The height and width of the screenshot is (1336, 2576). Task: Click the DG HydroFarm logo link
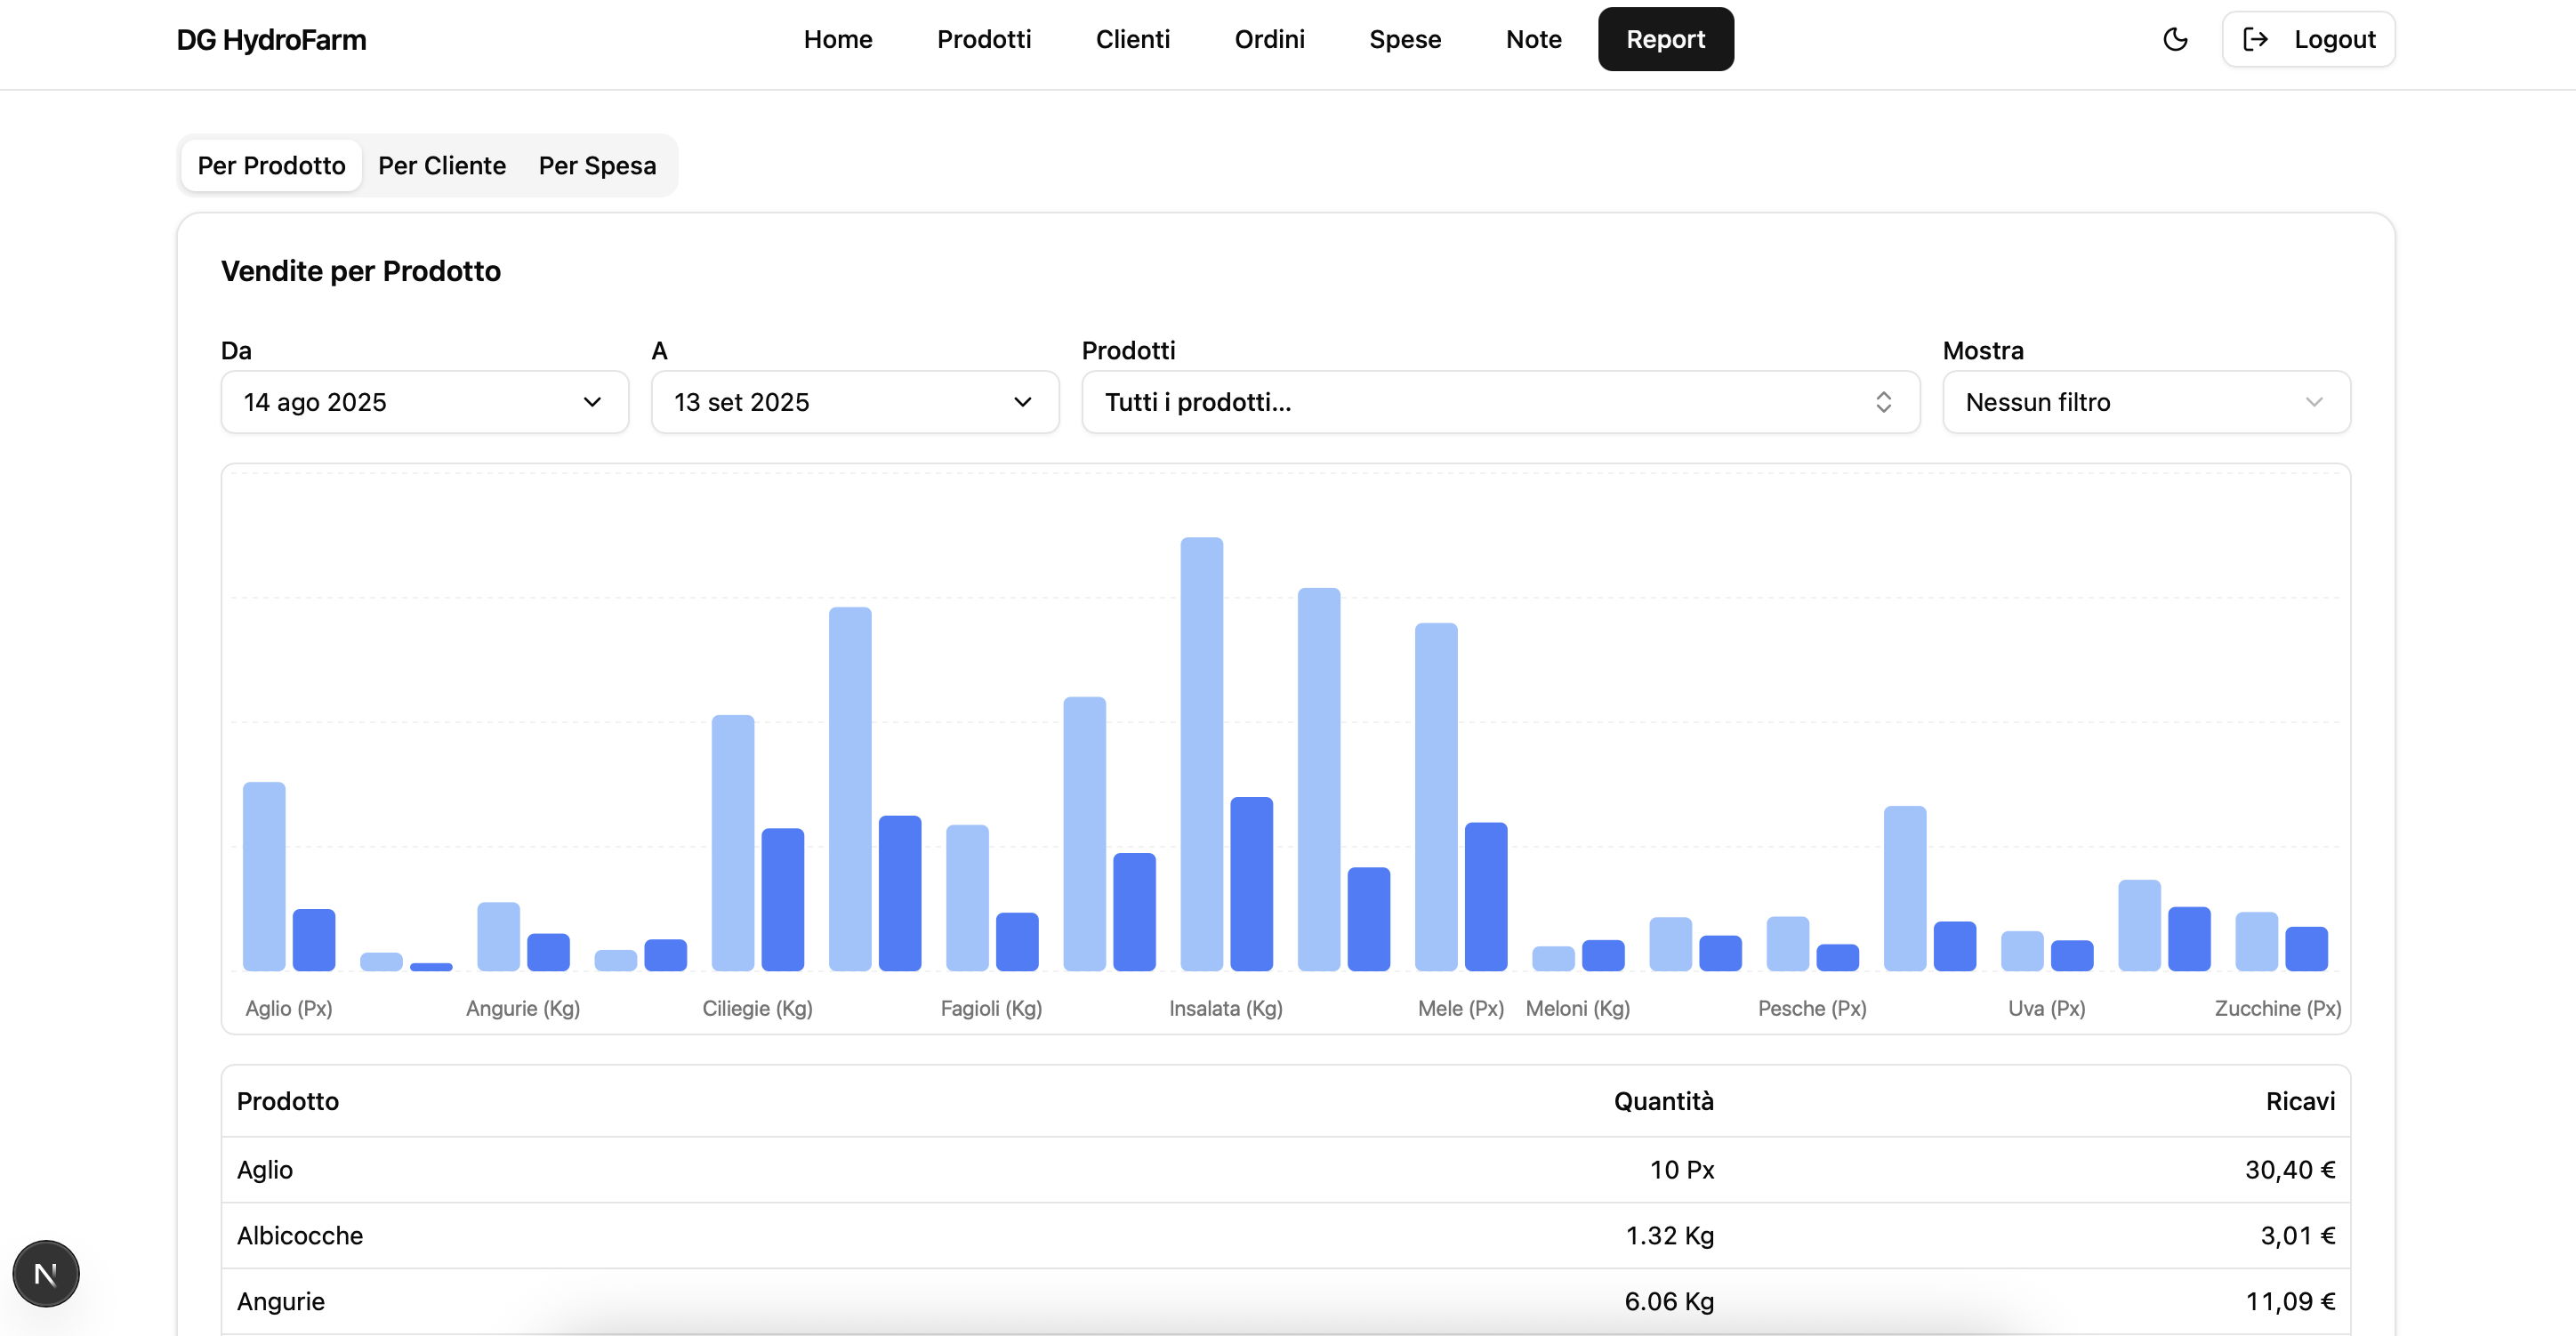[271, 40]
